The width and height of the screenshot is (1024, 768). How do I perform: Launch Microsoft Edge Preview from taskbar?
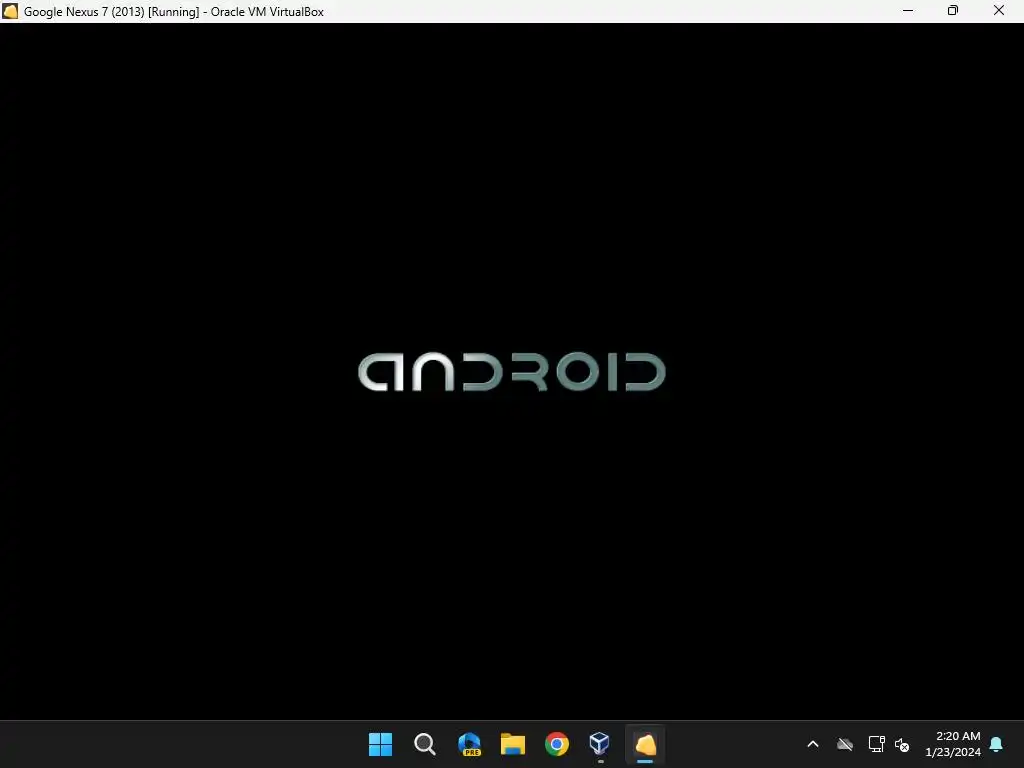(x=469, y=744)
